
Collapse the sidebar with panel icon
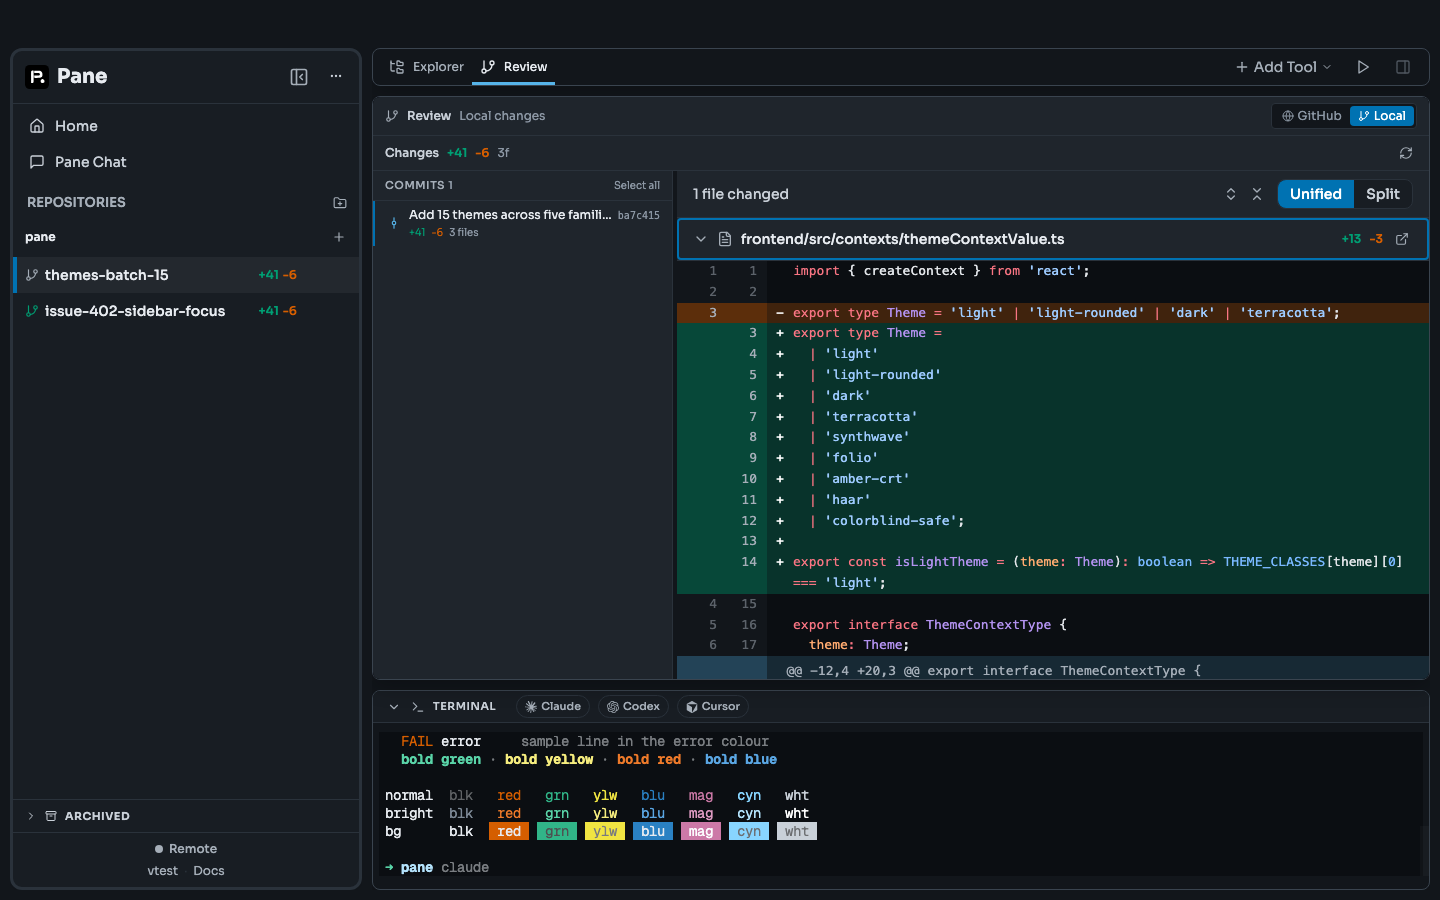[x=299, y=77]
